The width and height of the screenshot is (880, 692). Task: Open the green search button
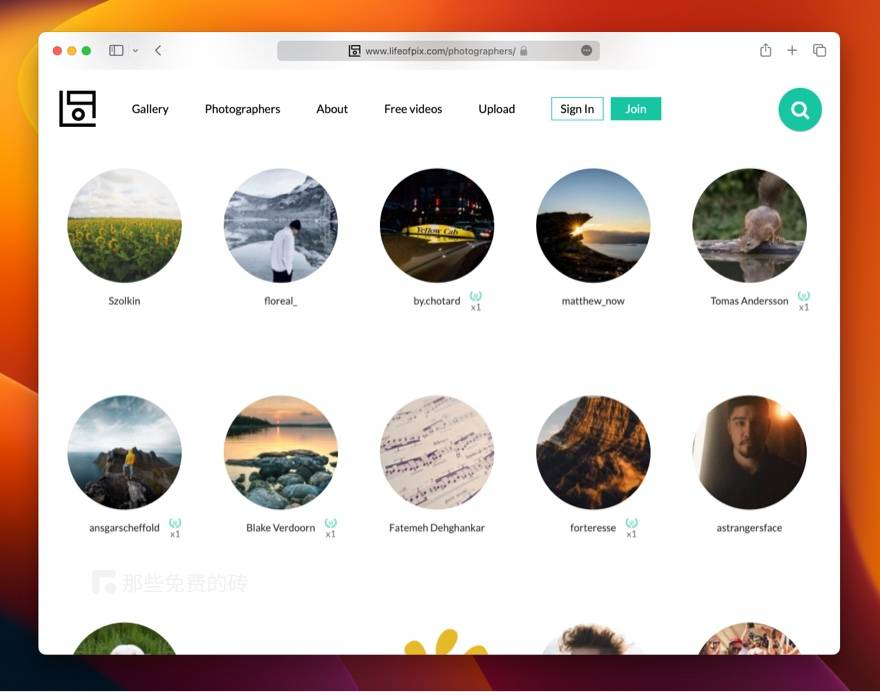[x=800, y=110]
